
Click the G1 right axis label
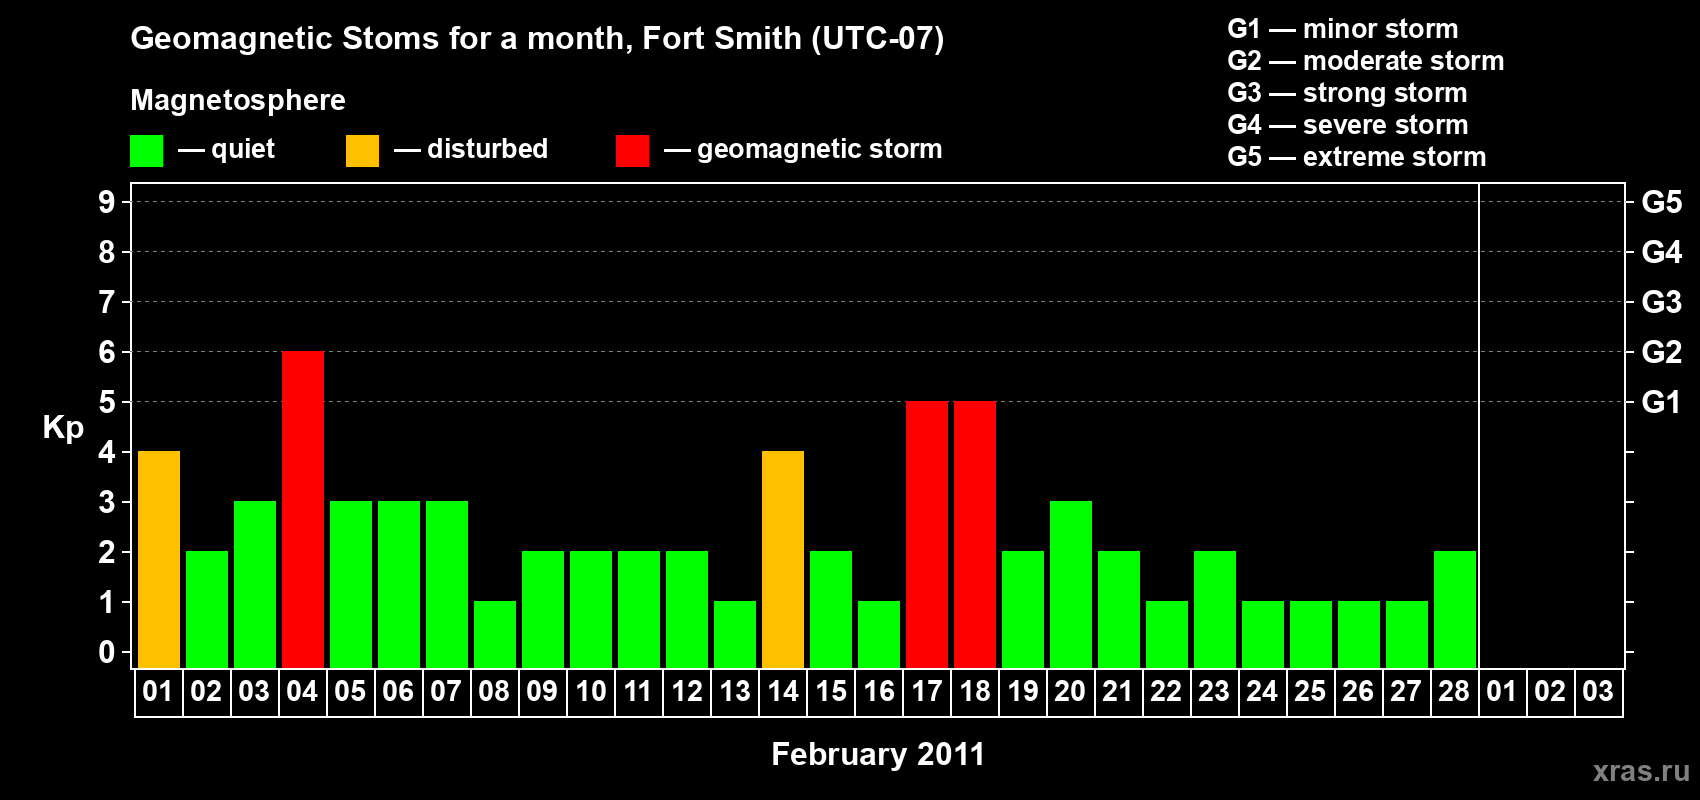tap(1662, 402)
